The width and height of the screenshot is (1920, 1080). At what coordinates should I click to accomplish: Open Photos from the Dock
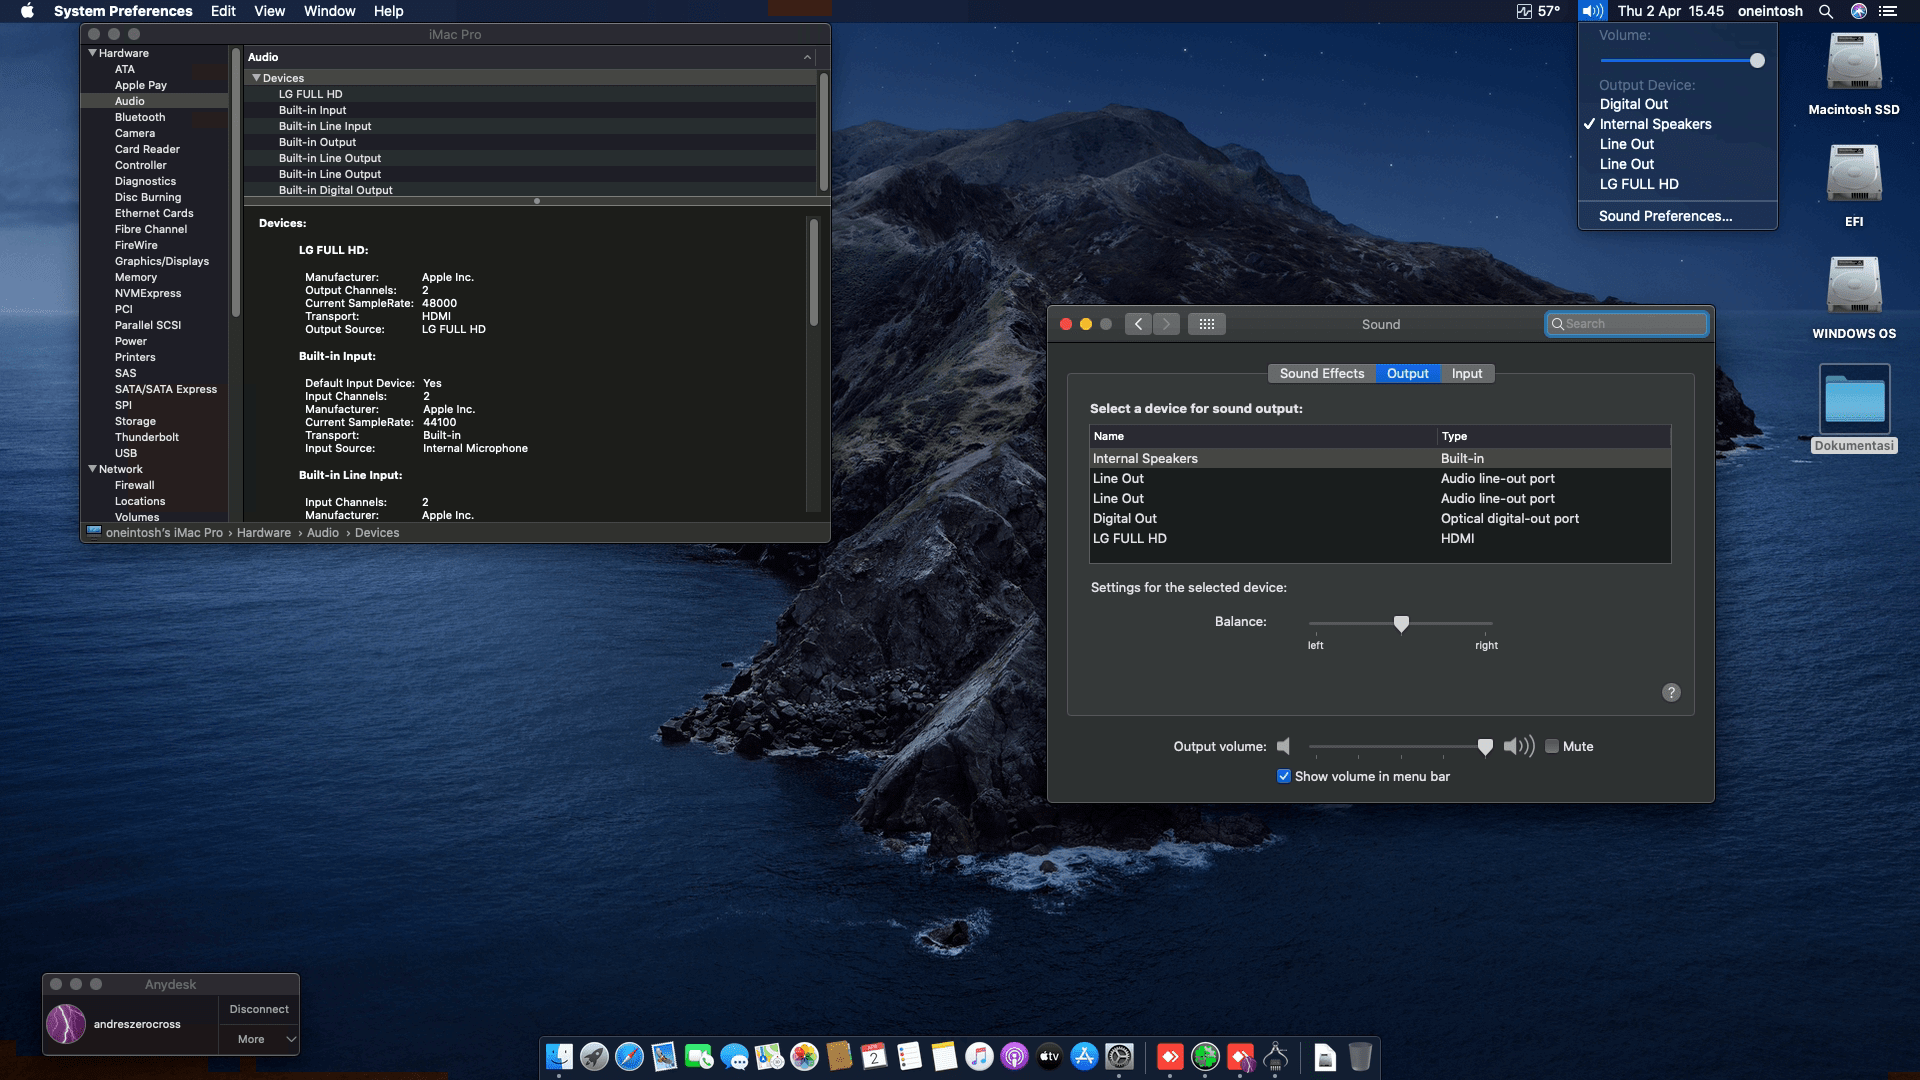tap(804, 1056)
